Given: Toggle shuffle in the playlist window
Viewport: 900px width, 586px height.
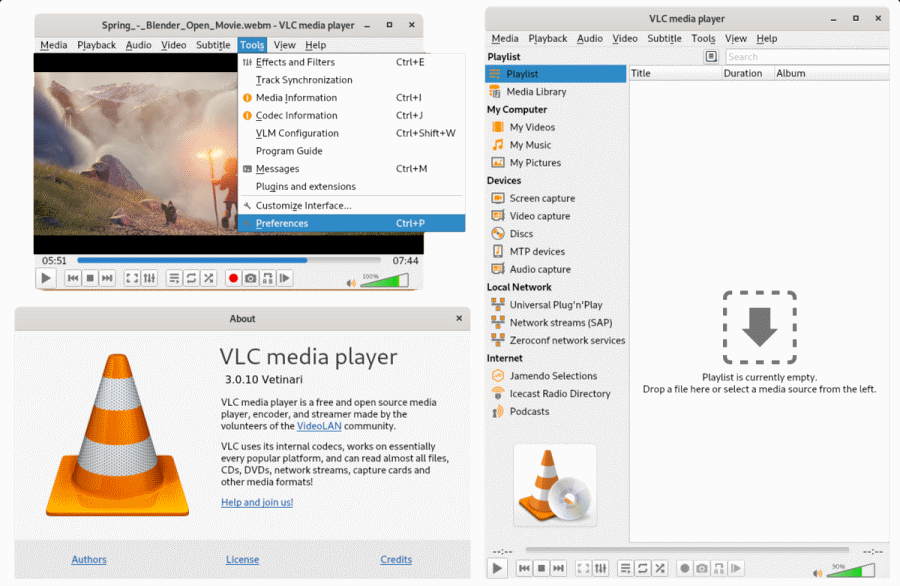Looking at the screenshot, I should [x=660, y=568].
